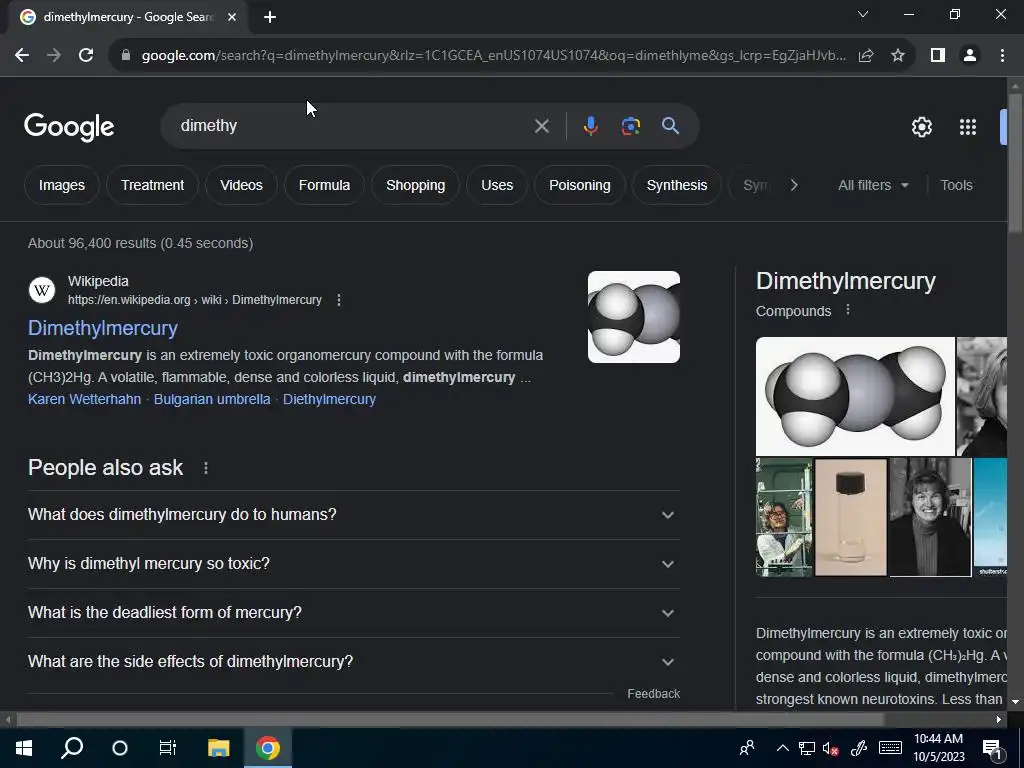Screen dimensions: 1024x768
Task: Close the dimethylmercury Google Search tab
Action: pos(232,17)
